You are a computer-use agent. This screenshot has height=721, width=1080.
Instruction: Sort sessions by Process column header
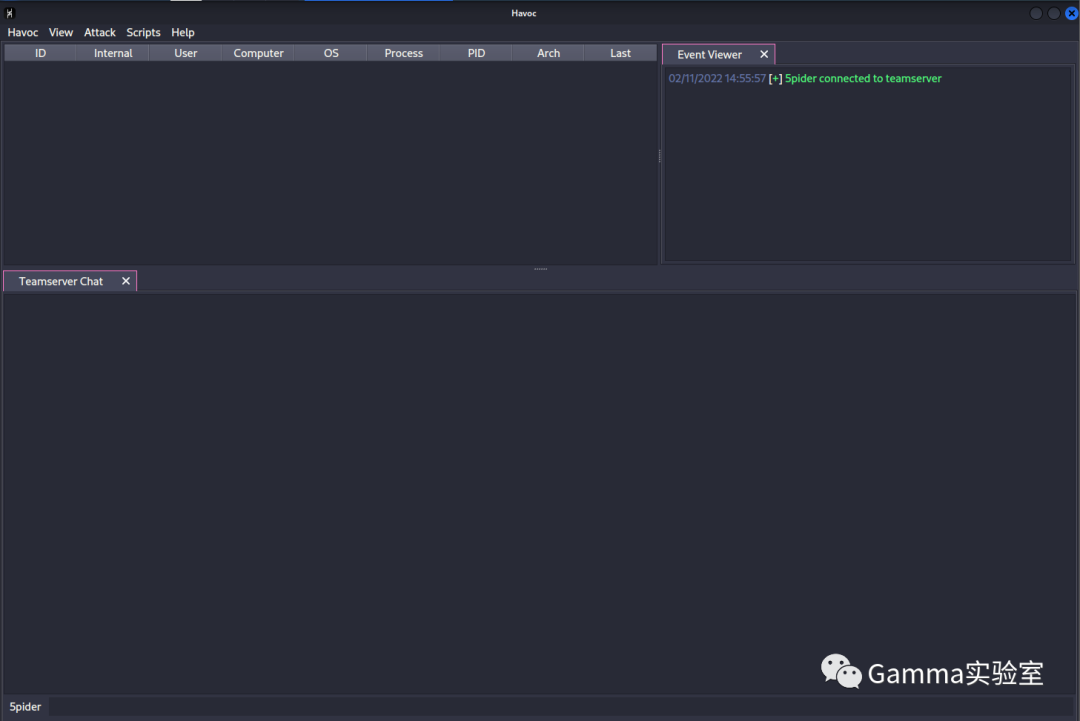click(404, 53)
